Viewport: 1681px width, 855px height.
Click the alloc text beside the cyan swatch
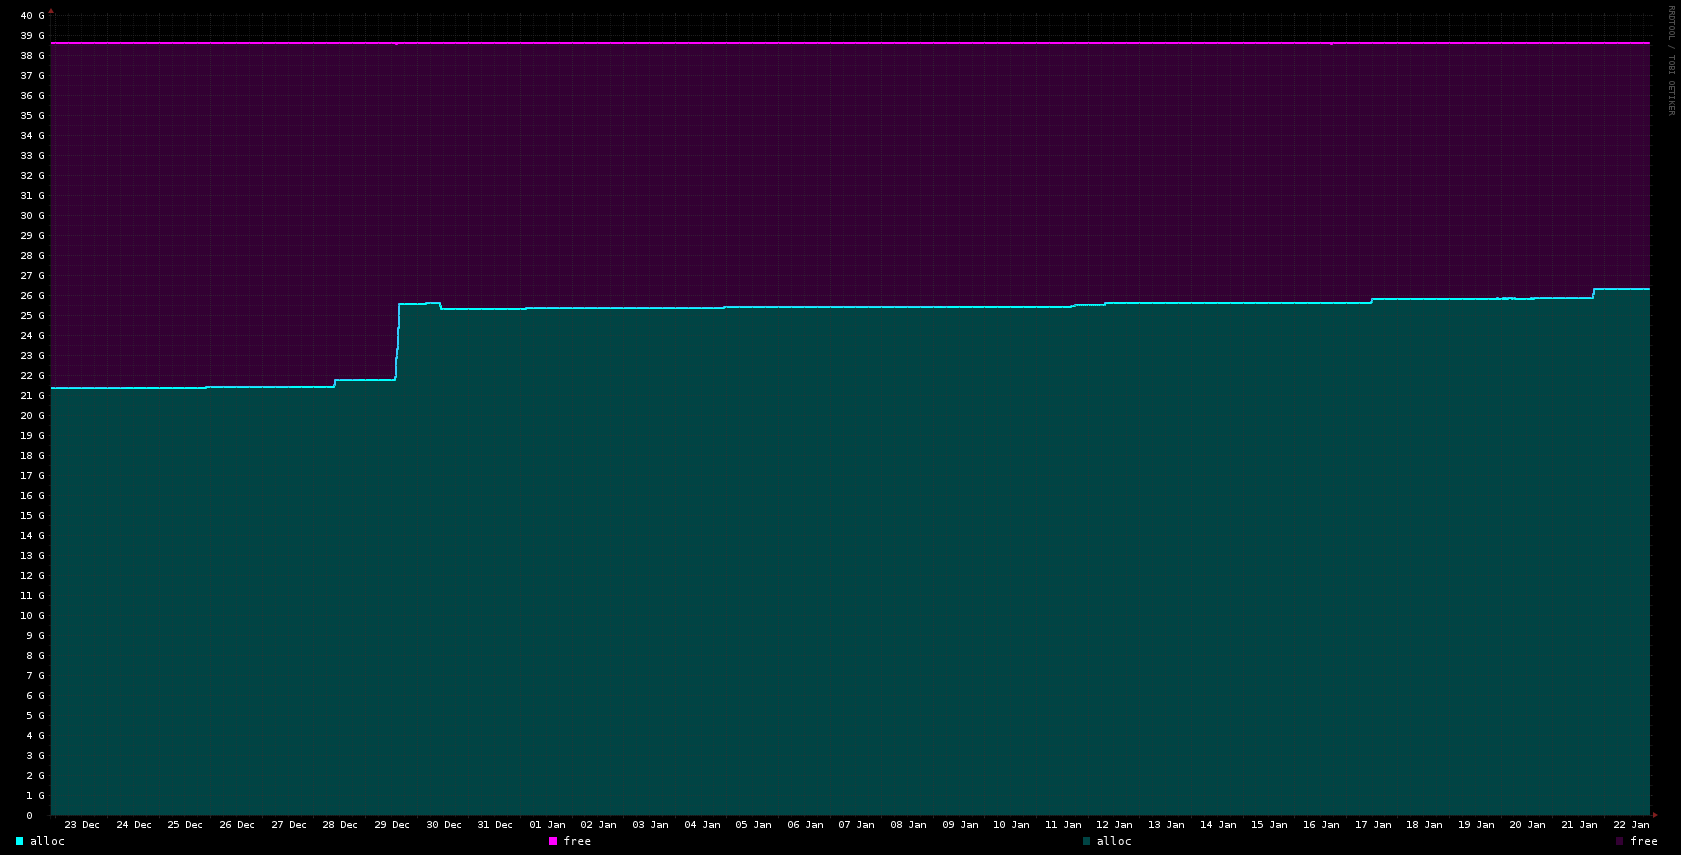47,841
